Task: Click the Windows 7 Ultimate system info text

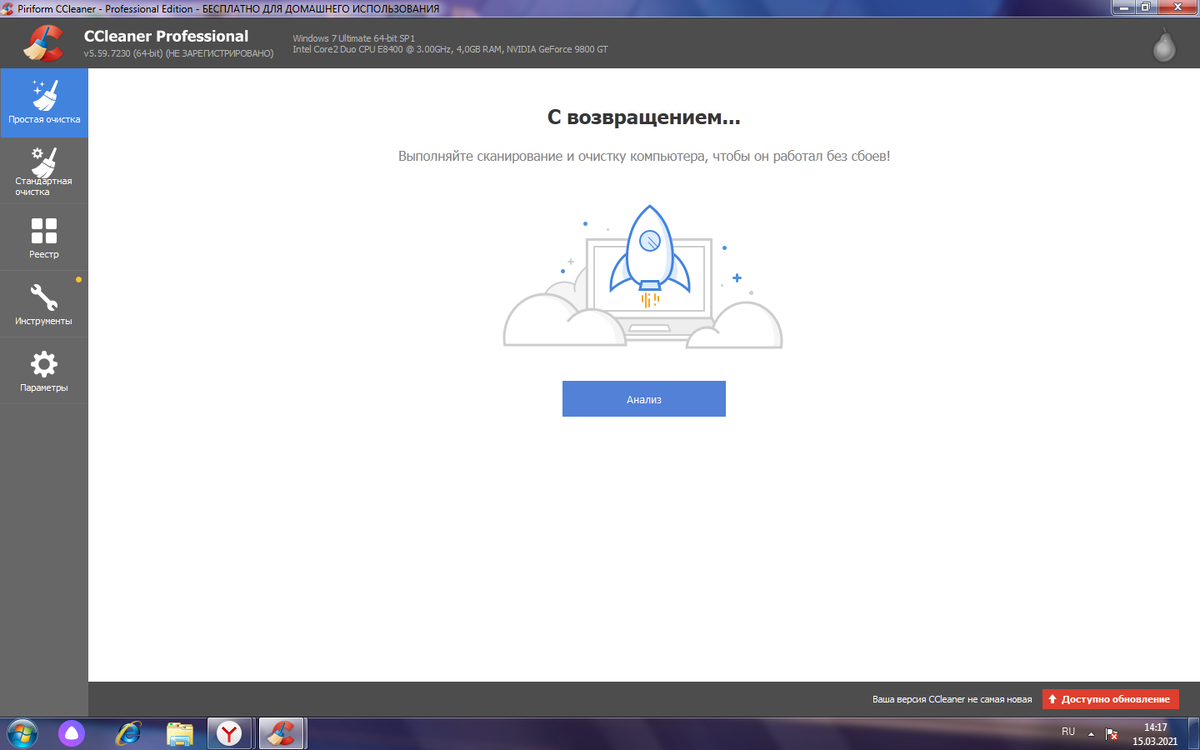Action: coord(354,38)
